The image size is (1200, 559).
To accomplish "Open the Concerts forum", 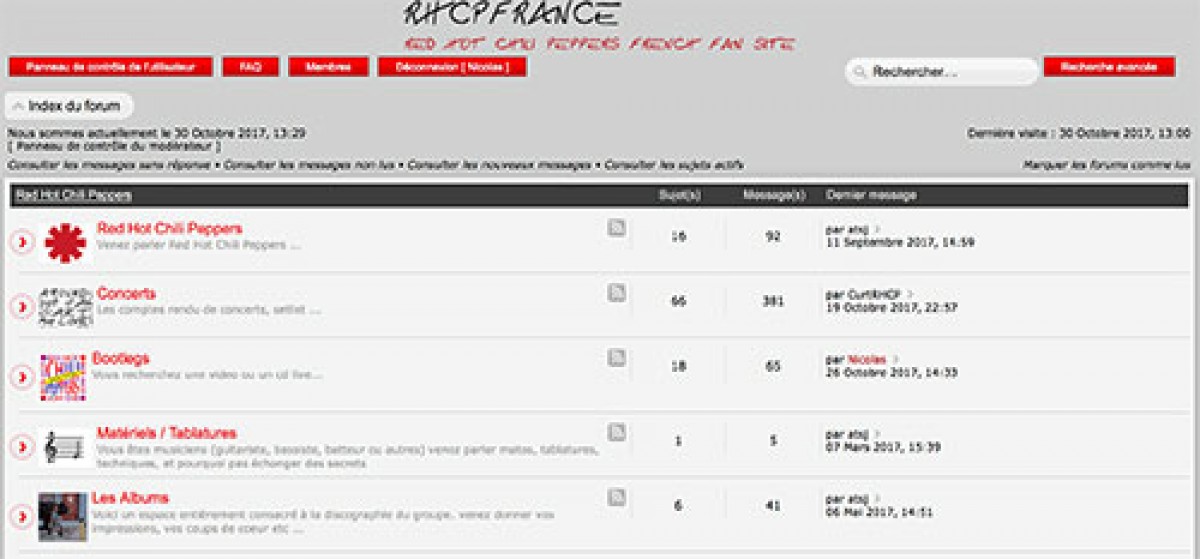I will pyautogui.click(x=126, y=294).
